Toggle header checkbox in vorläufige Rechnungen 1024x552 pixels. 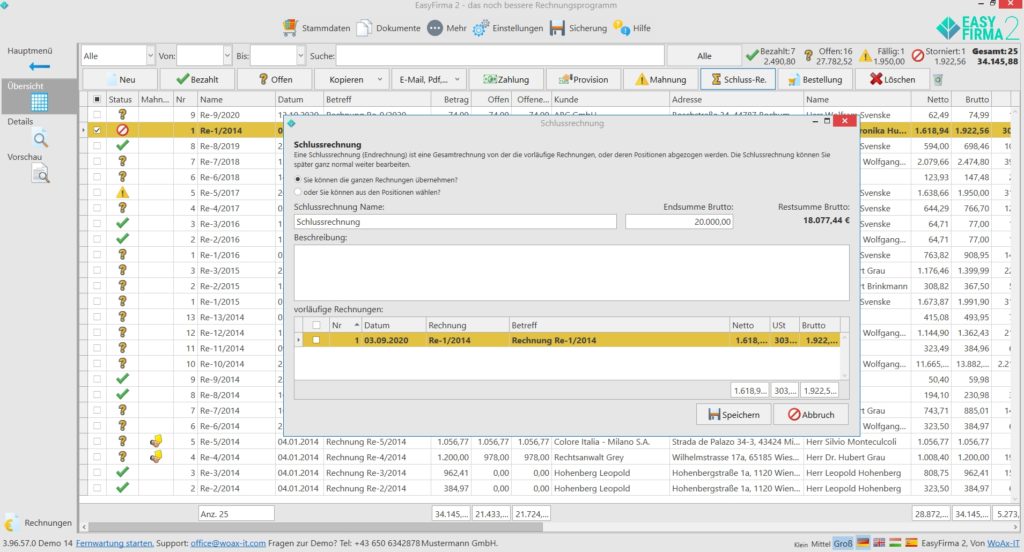click(316, 325)
